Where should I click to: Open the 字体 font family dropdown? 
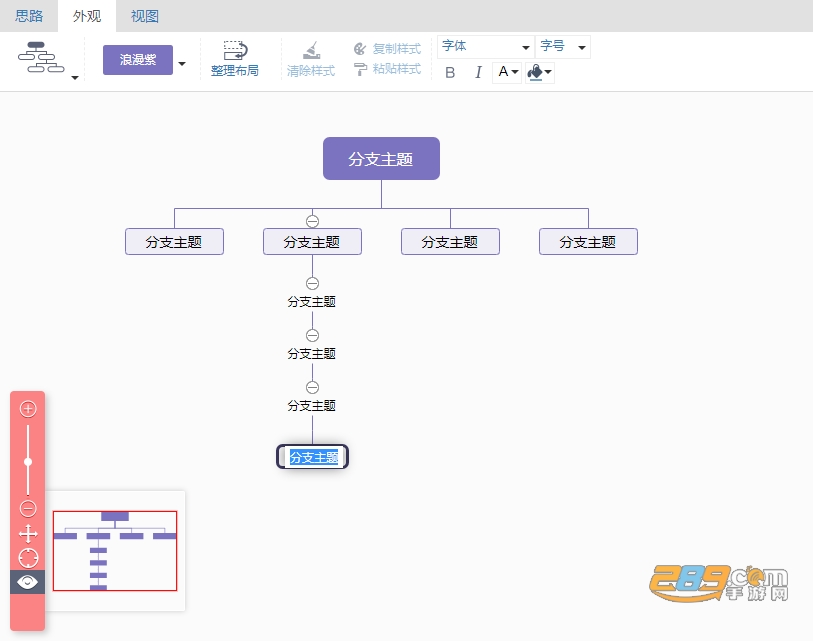pos(486,47)
